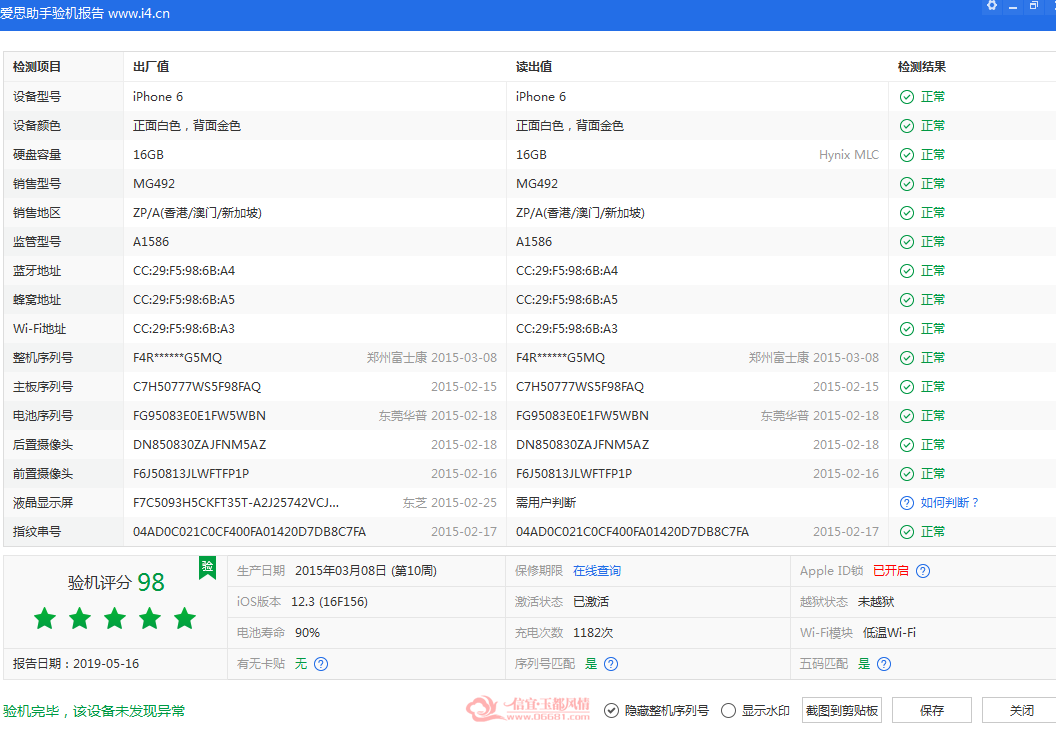The image size is (1056, 730).
Task: Click read front camera F6J50813JLWFTFP1P
Action: point(574,473)
